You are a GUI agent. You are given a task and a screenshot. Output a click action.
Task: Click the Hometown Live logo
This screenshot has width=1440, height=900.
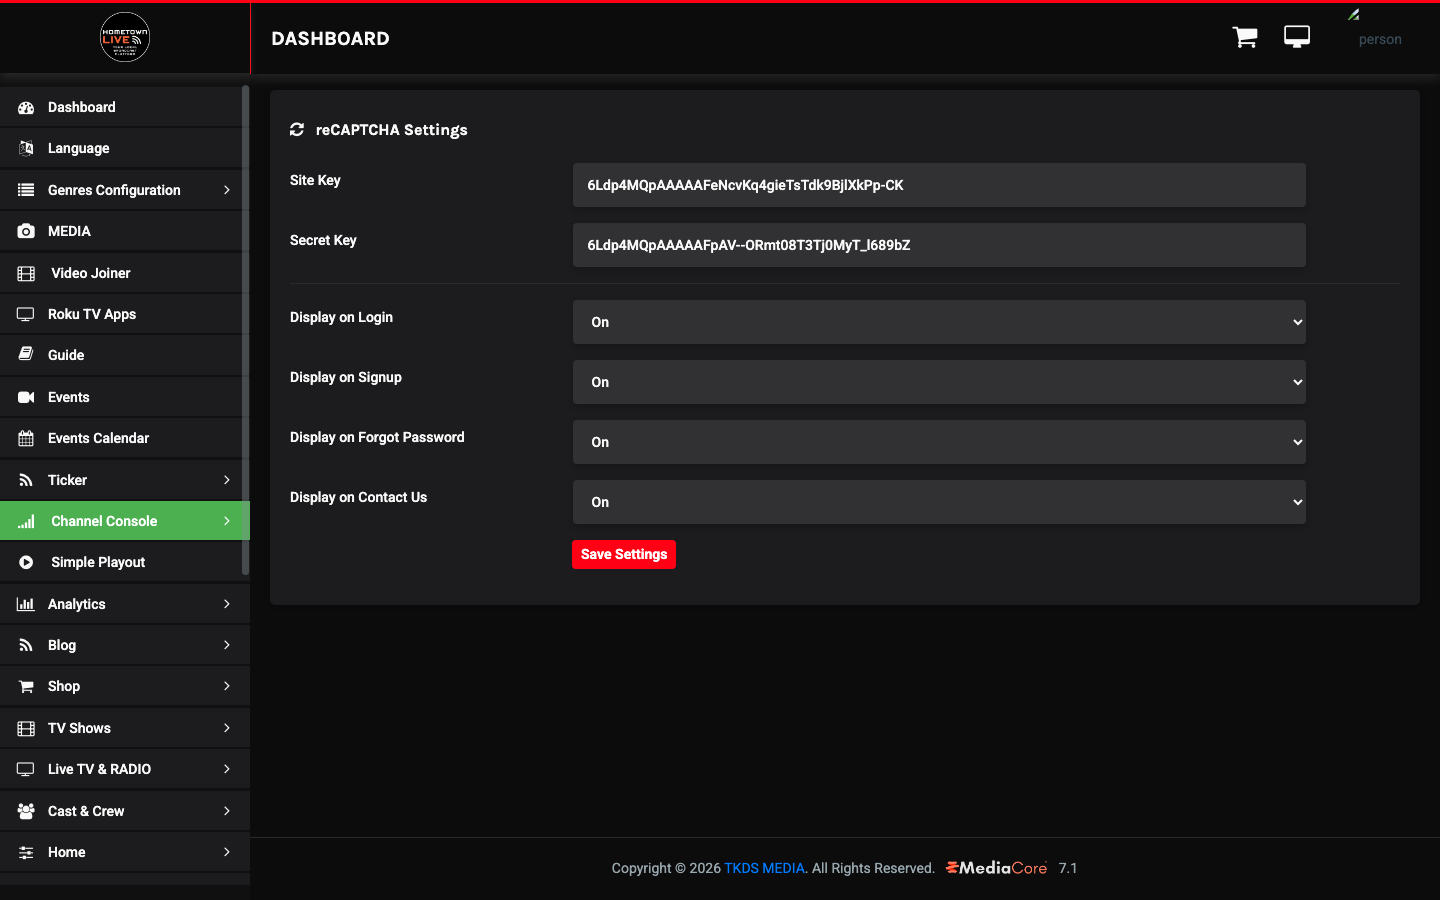pos(125,38)
